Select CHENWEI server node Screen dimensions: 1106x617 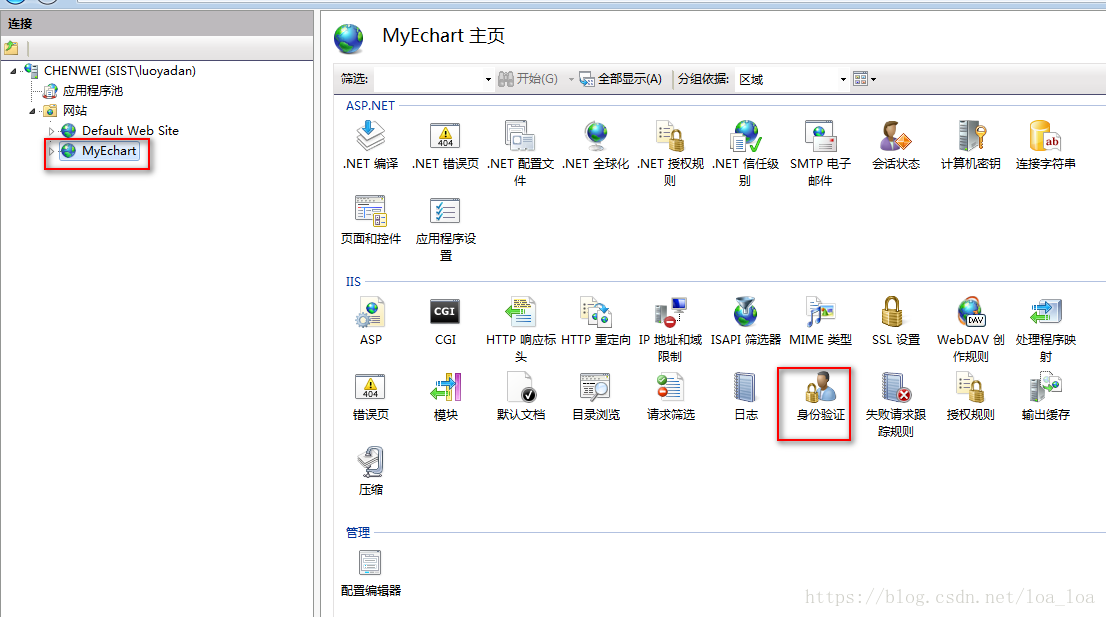(119, 71)
